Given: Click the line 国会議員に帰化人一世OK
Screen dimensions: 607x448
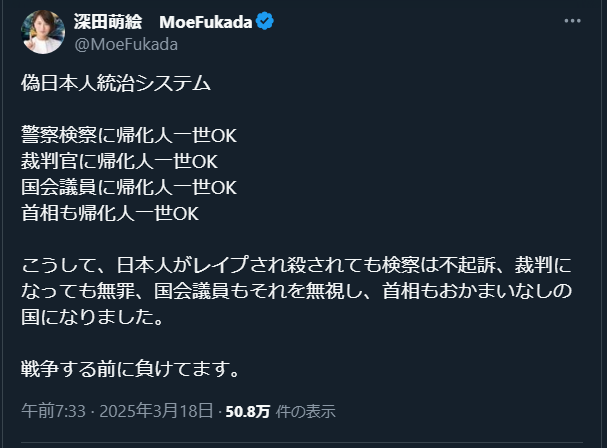Looking at the screenshot, I should (129, 187).
